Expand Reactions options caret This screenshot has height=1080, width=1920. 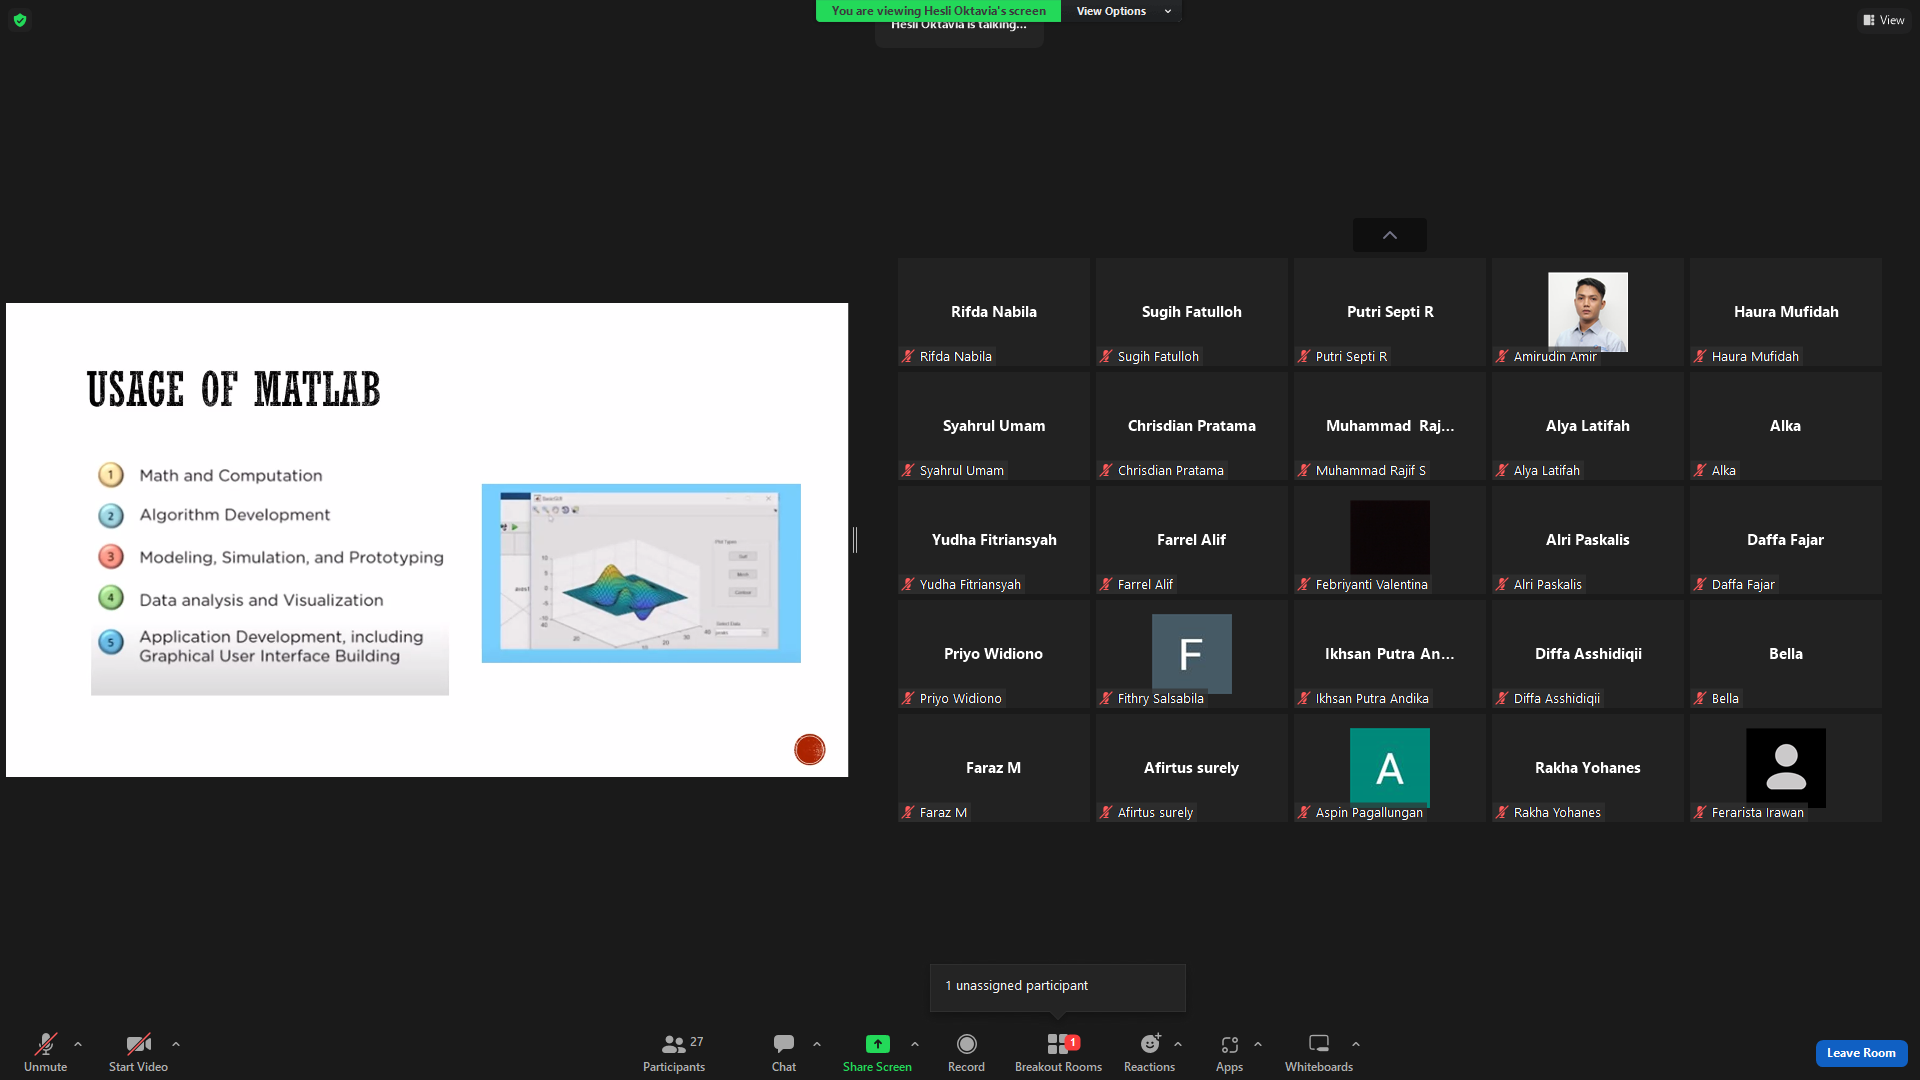point(1178,1044)
